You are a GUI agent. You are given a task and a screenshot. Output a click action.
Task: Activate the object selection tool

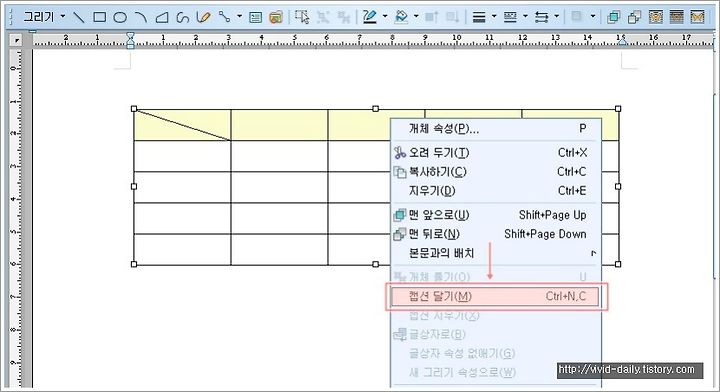[302, 17]
